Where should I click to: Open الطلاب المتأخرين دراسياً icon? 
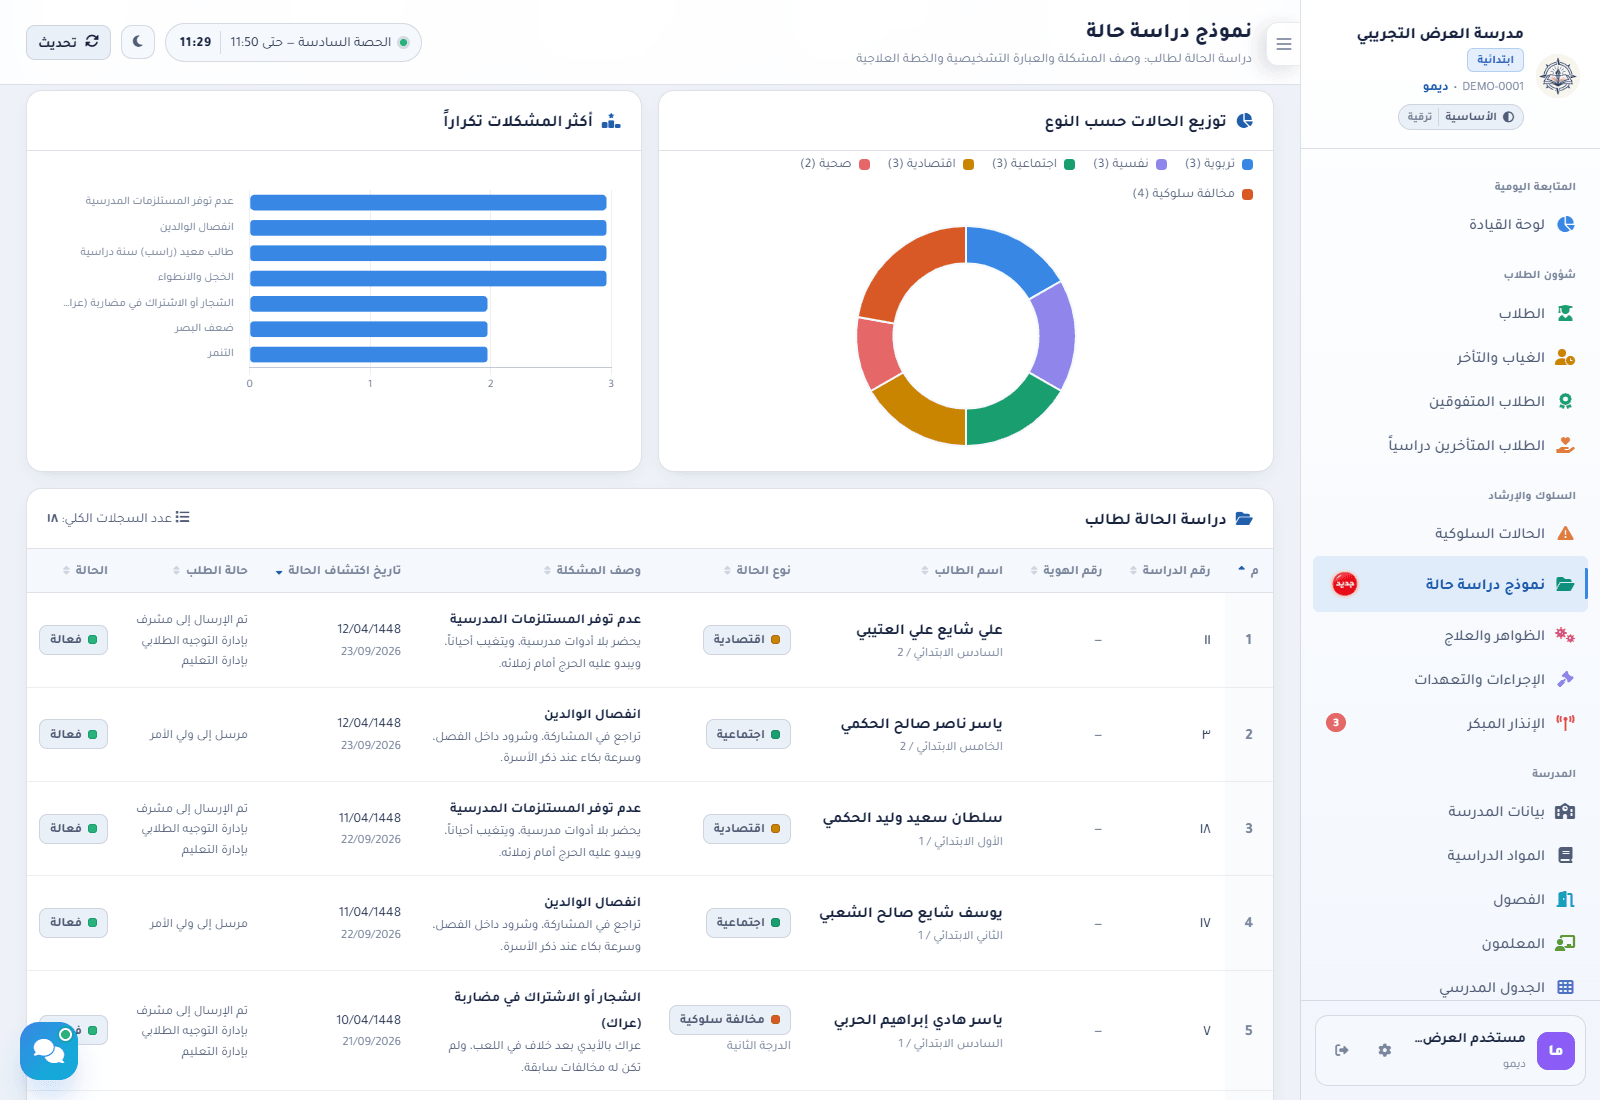1566,445
